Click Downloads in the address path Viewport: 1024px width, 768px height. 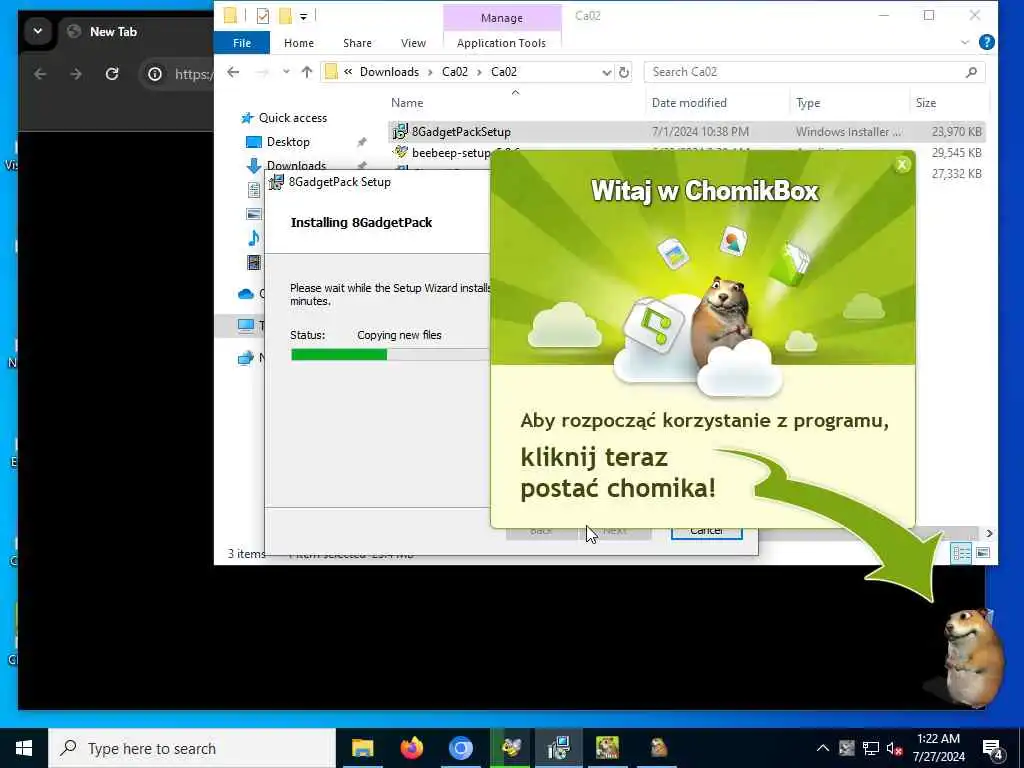[389, 72]
